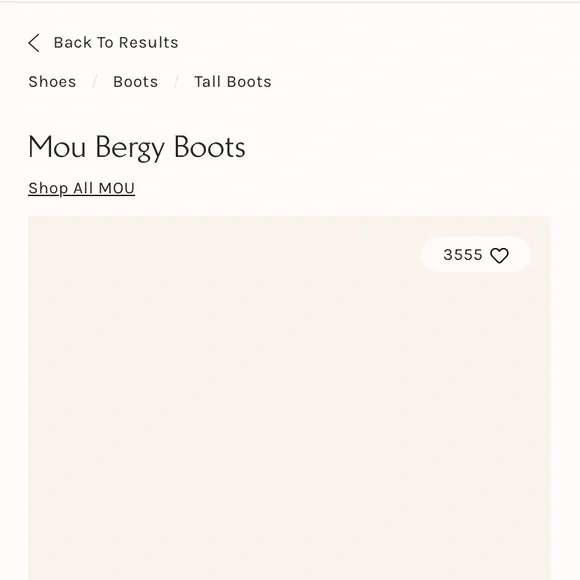Click the slash after Shoes breadcrumb
Screen dimensions: 580x580
click(x=95, y=82)
